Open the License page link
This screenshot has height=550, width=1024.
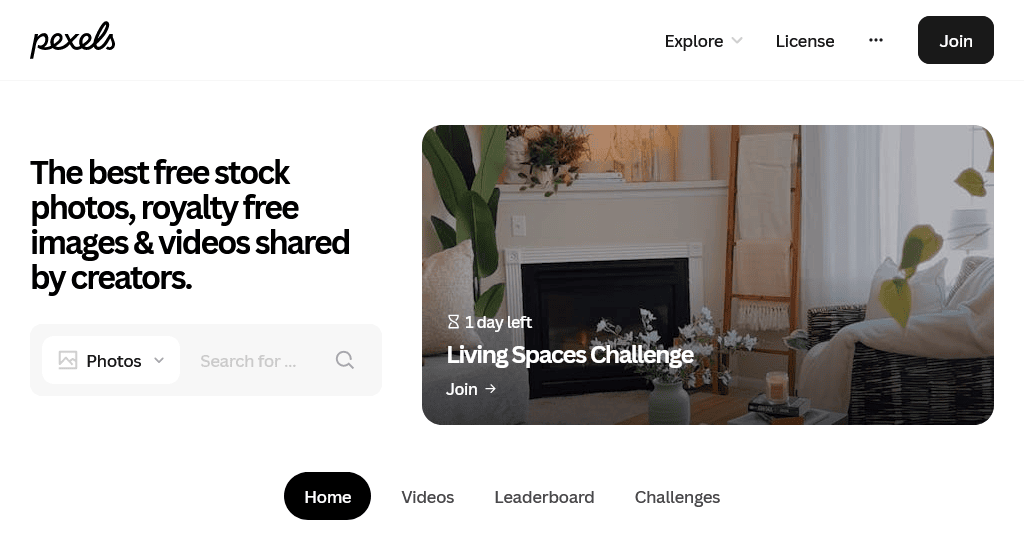click(x=805, y=40)
